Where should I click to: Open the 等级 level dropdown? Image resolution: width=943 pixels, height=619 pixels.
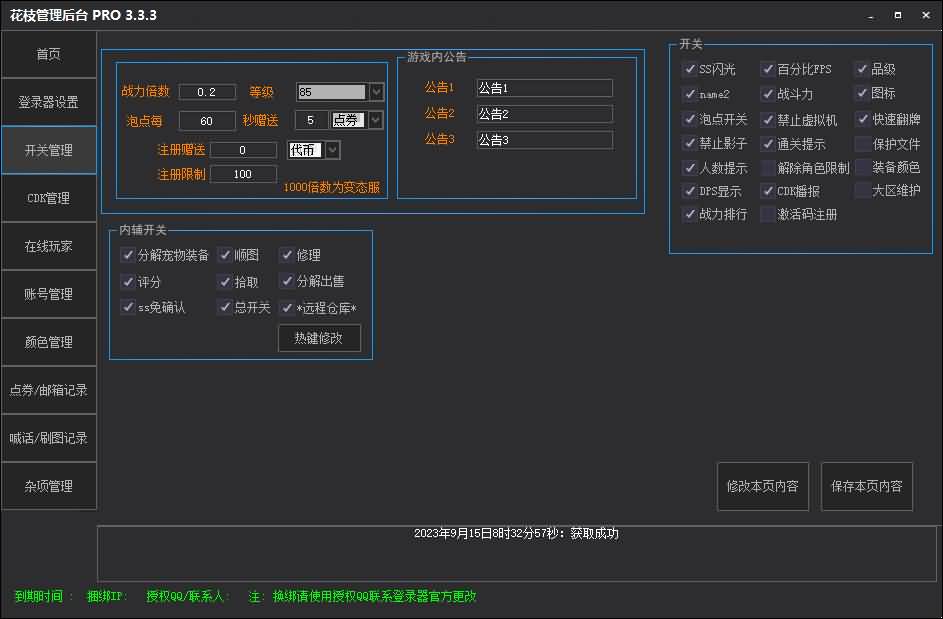pyautogui.click(x=375, y=91)
